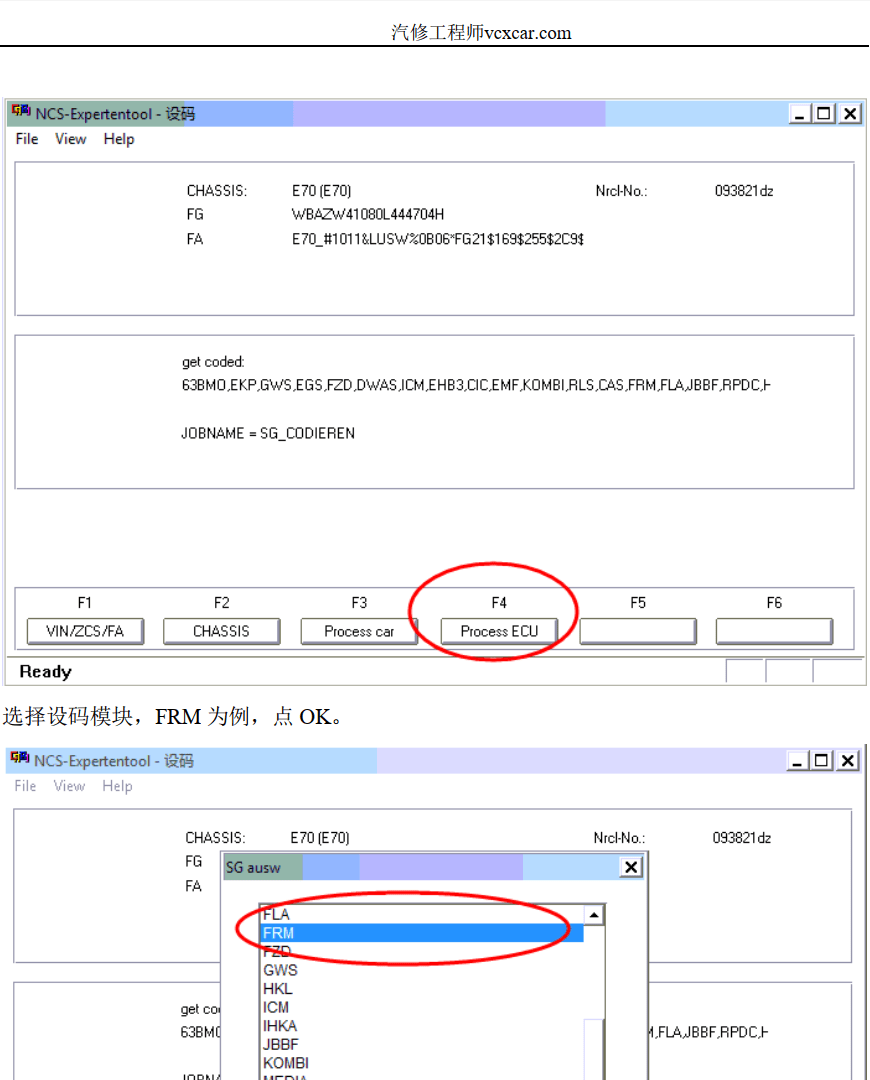Open the Help menu
This screenshot has height=1080, width=870.
[118, 139]
